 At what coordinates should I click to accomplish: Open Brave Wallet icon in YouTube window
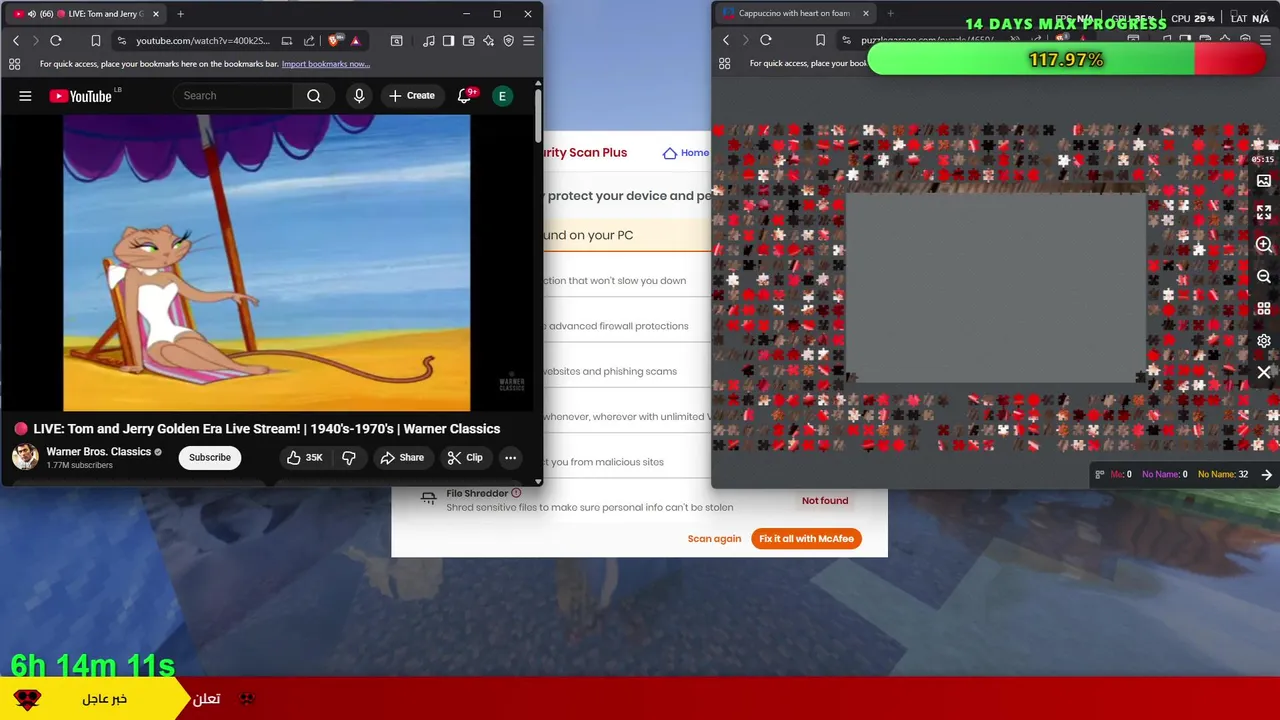coord(469,41)
